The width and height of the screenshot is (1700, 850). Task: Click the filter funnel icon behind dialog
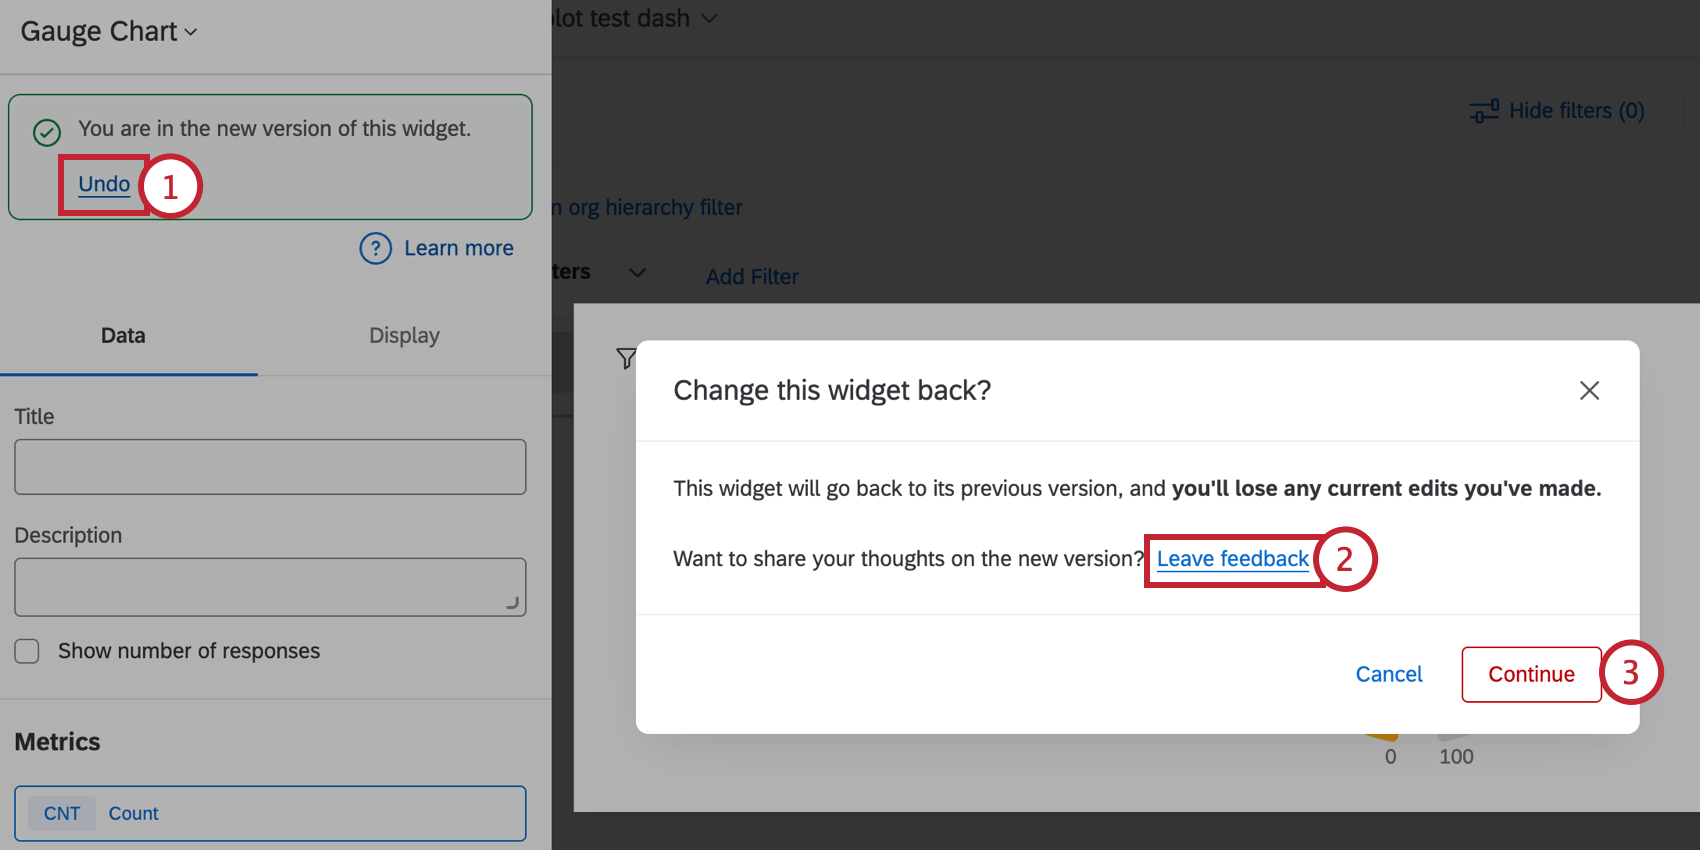(625, 358)
